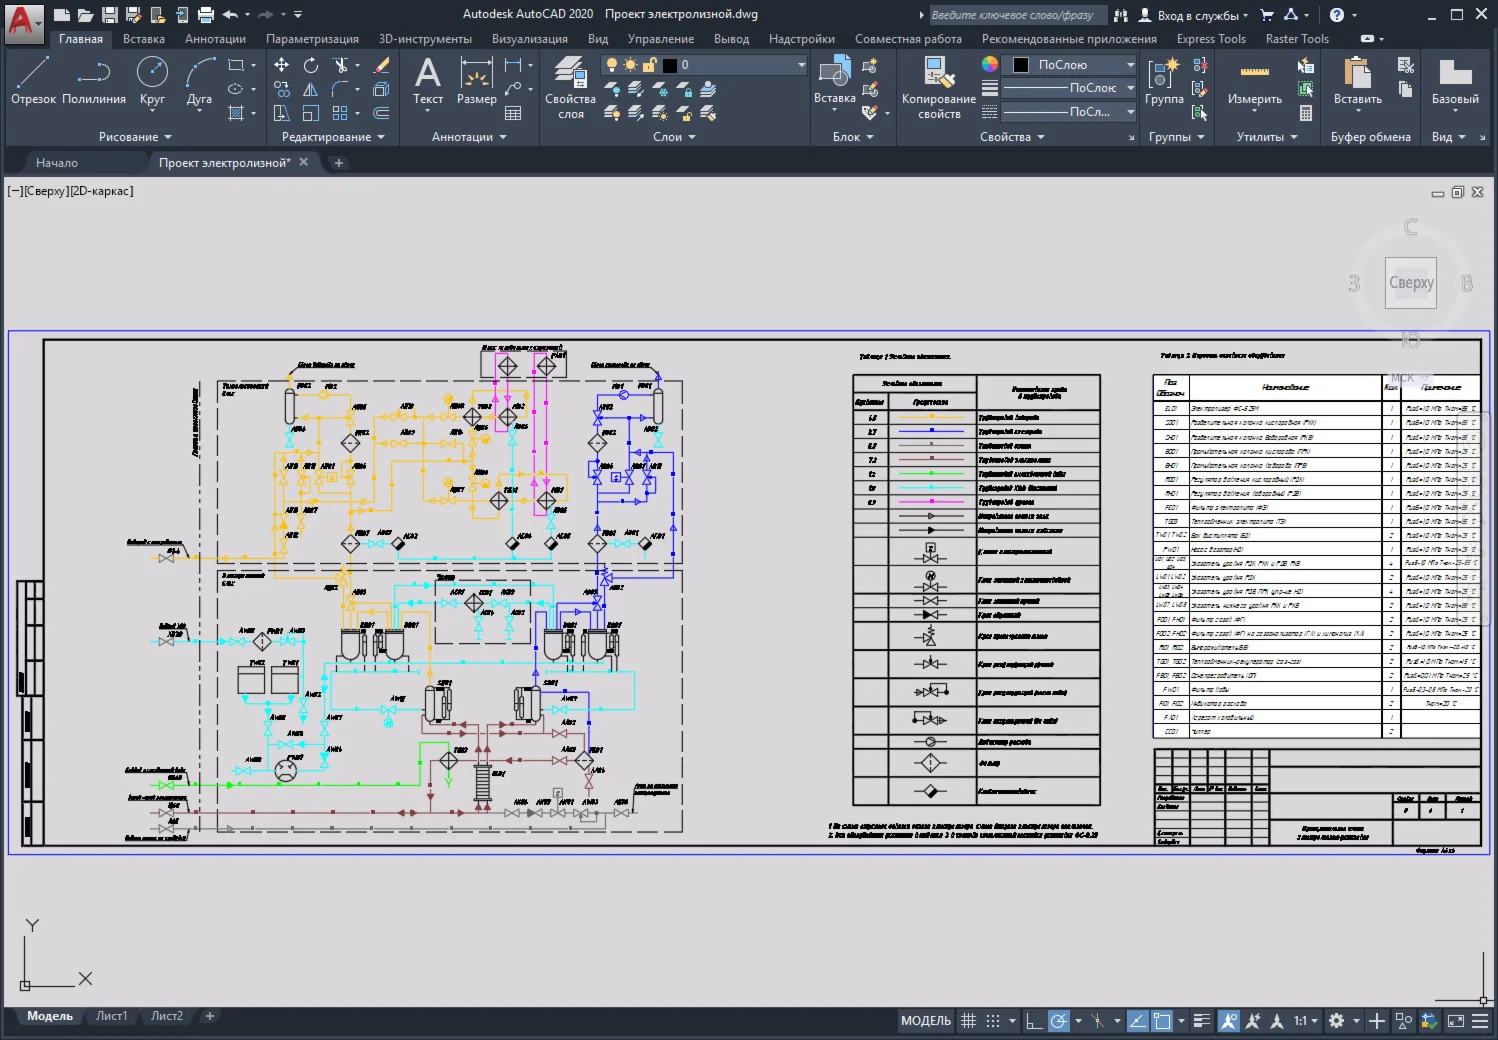
Task: Choose the Offset tool
Action: click(381, 113)
